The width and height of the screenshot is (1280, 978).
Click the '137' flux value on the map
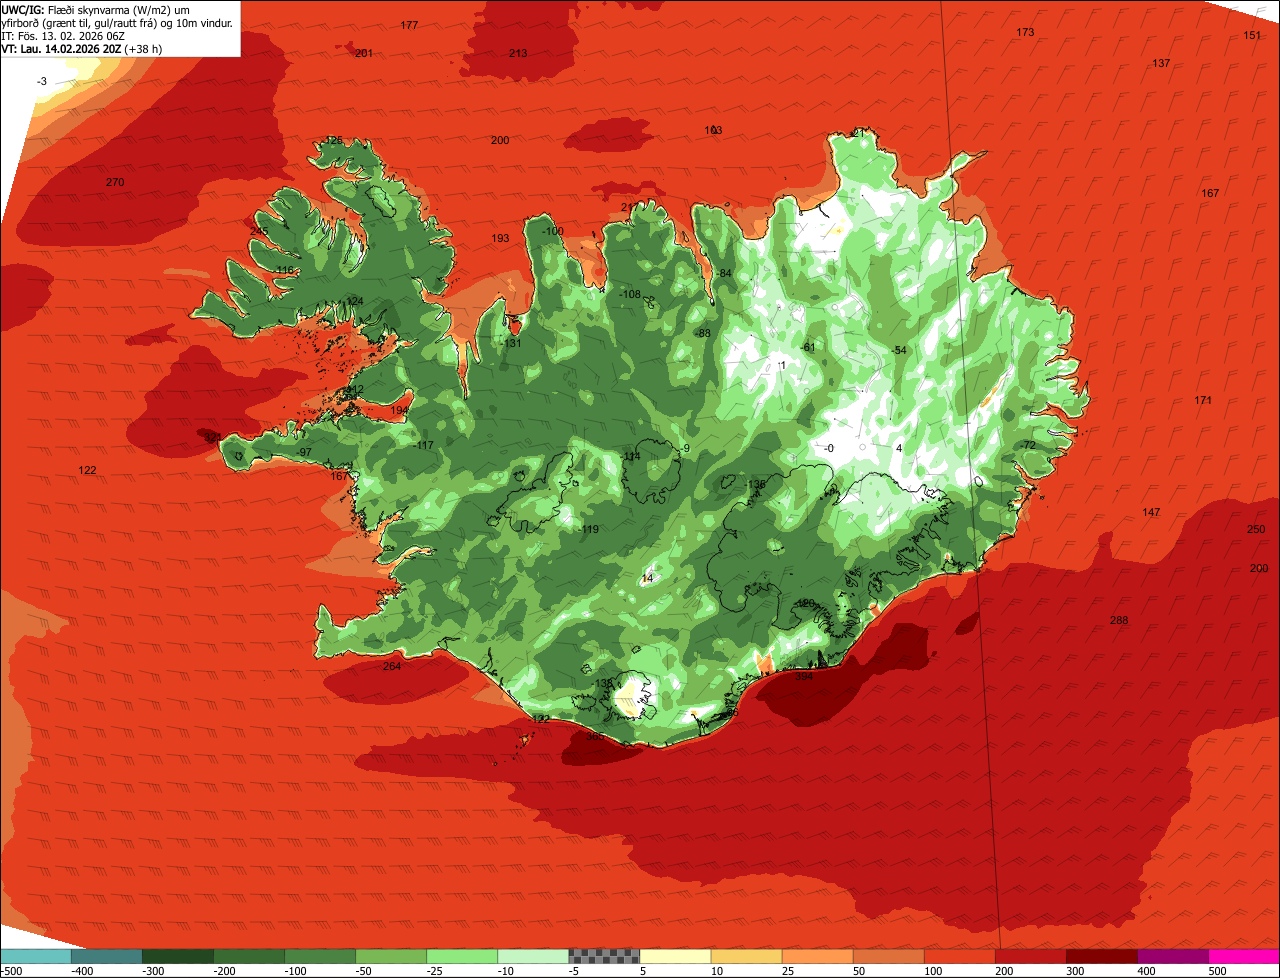point(1161,63)
